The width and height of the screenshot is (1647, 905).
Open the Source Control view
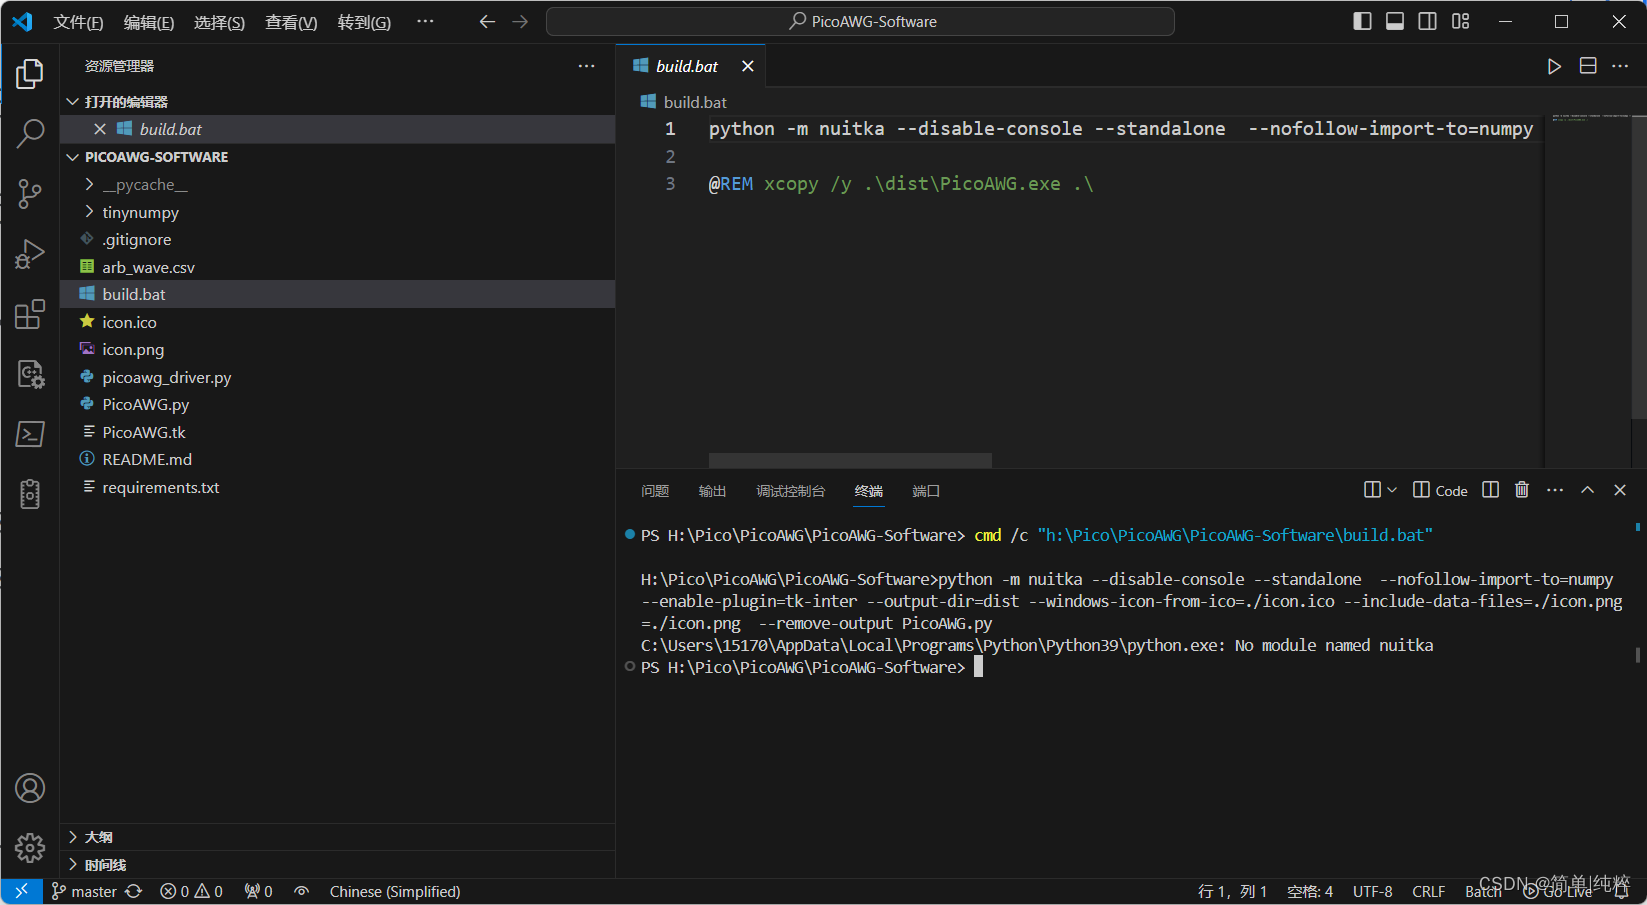point(30,194)
